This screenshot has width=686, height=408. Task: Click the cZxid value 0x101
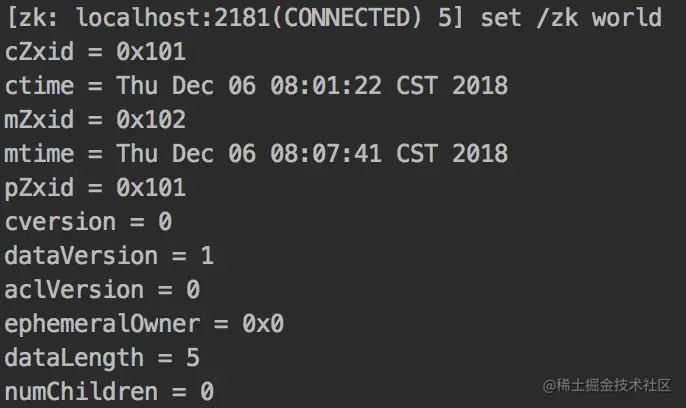coord(150,51)
